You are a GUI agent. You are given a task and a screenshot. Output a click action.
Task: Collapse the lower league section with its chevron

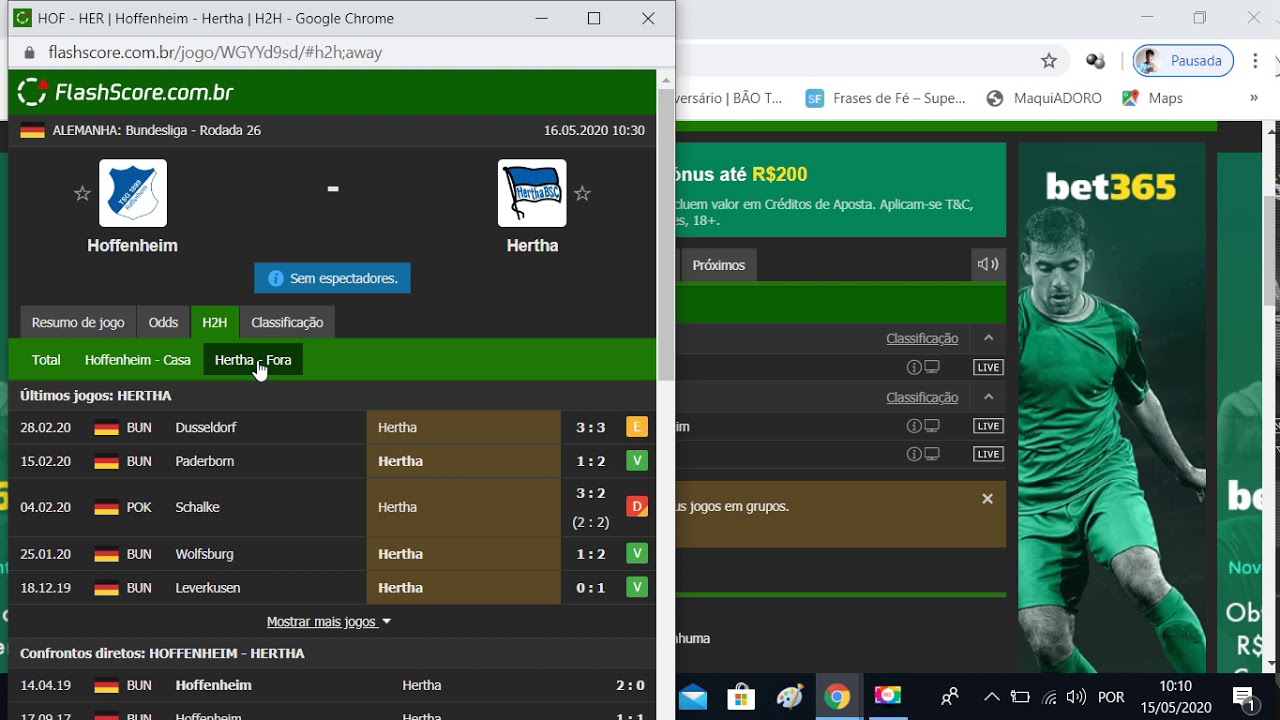click(x=988, y=397)
